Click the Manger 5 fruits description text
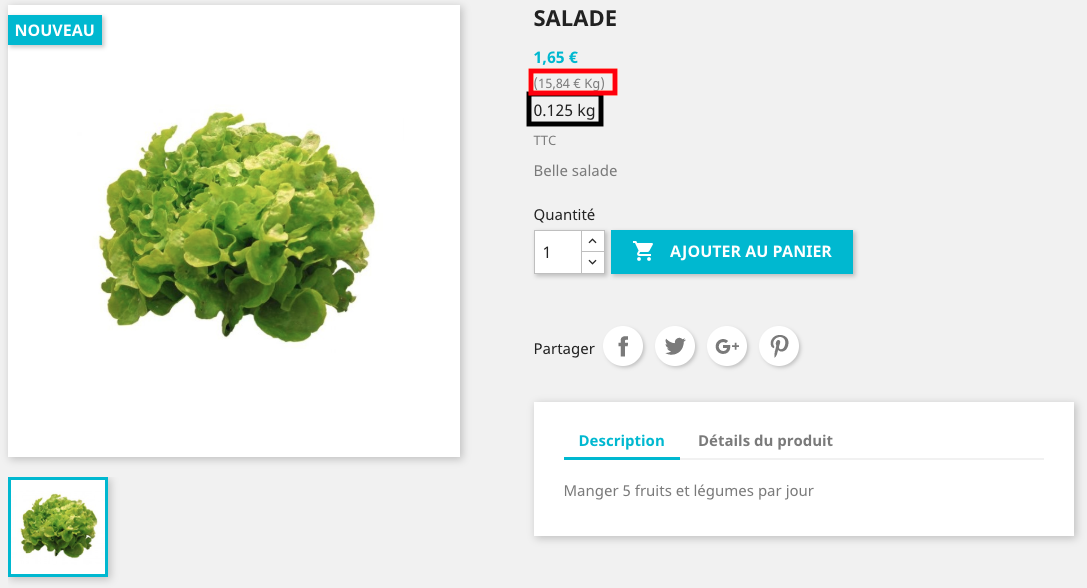1087x588 pixels. pyautogui.click(x=688, y=491)
